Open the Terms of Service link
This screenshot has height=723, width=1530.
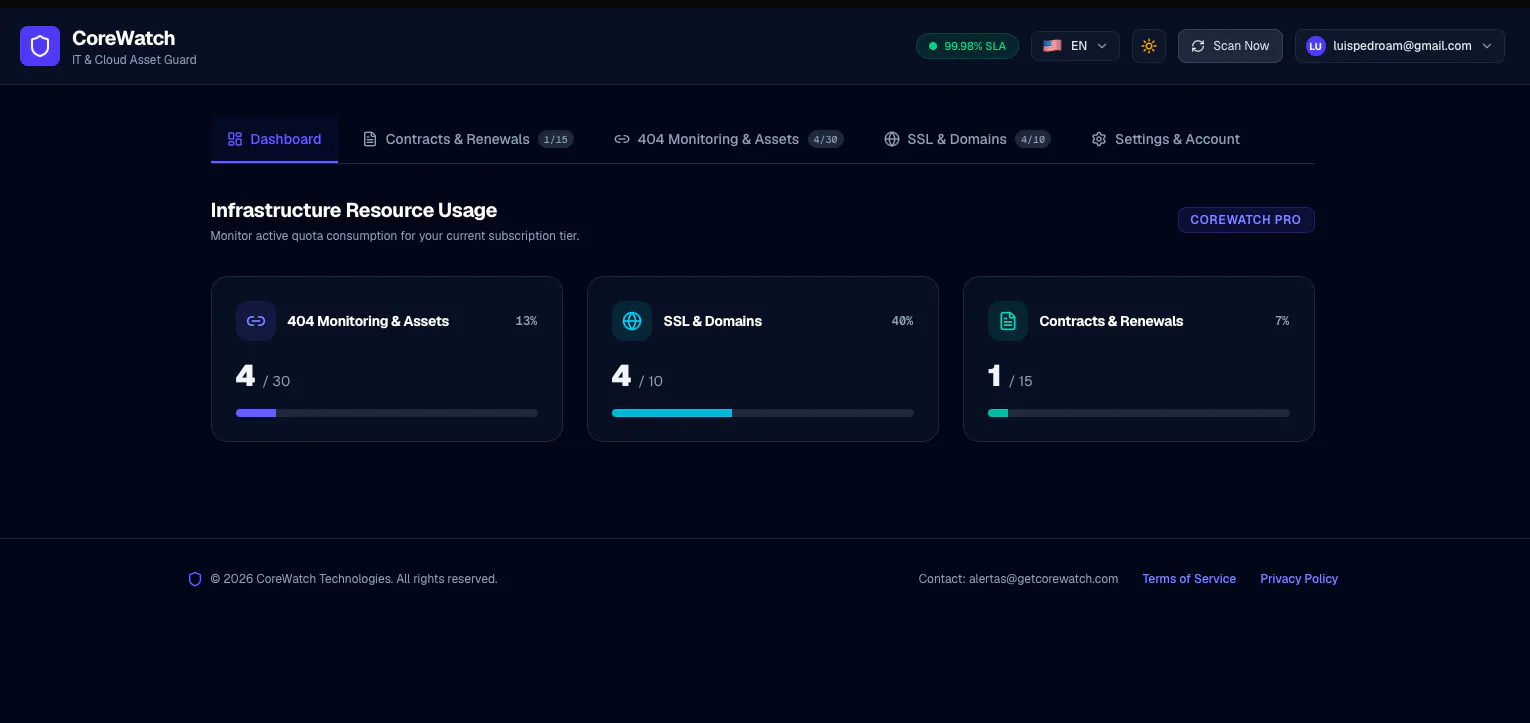[1189, 579]
